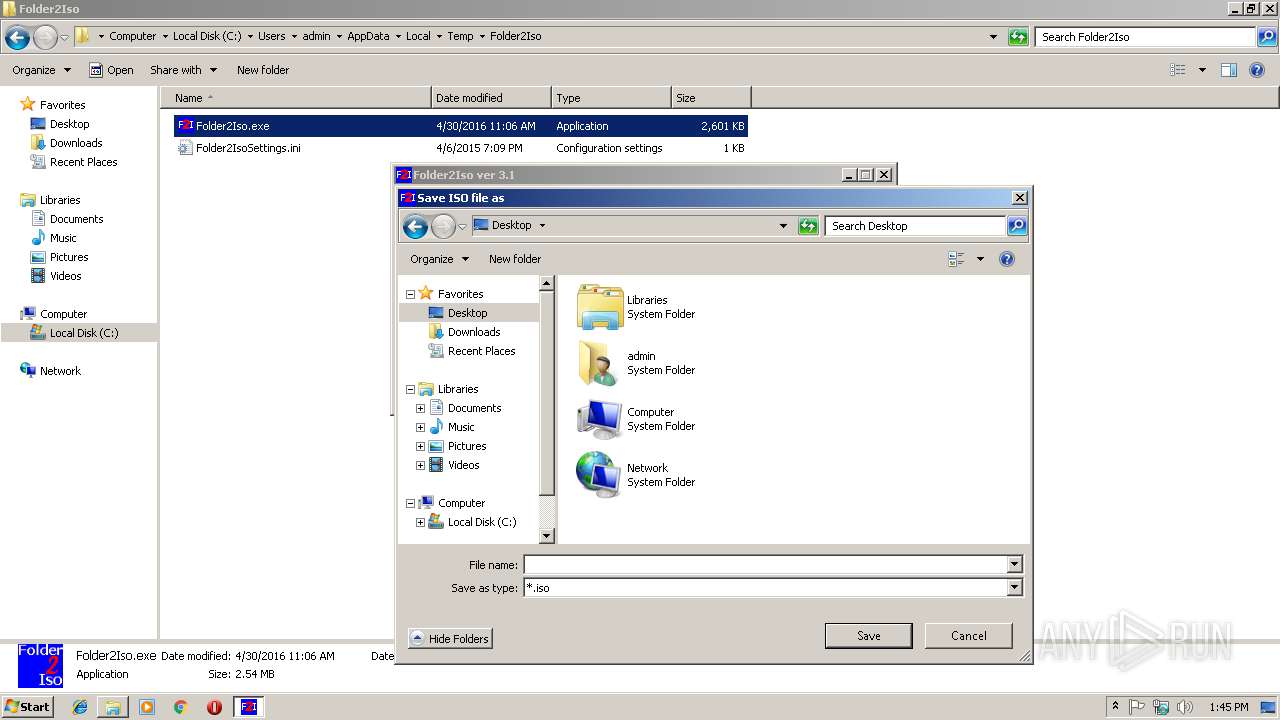1280x720 pixels.
Task: Expand Local Disk (C:) in the dialog tree
Action: pyautogui.click(x=420, y=522)
